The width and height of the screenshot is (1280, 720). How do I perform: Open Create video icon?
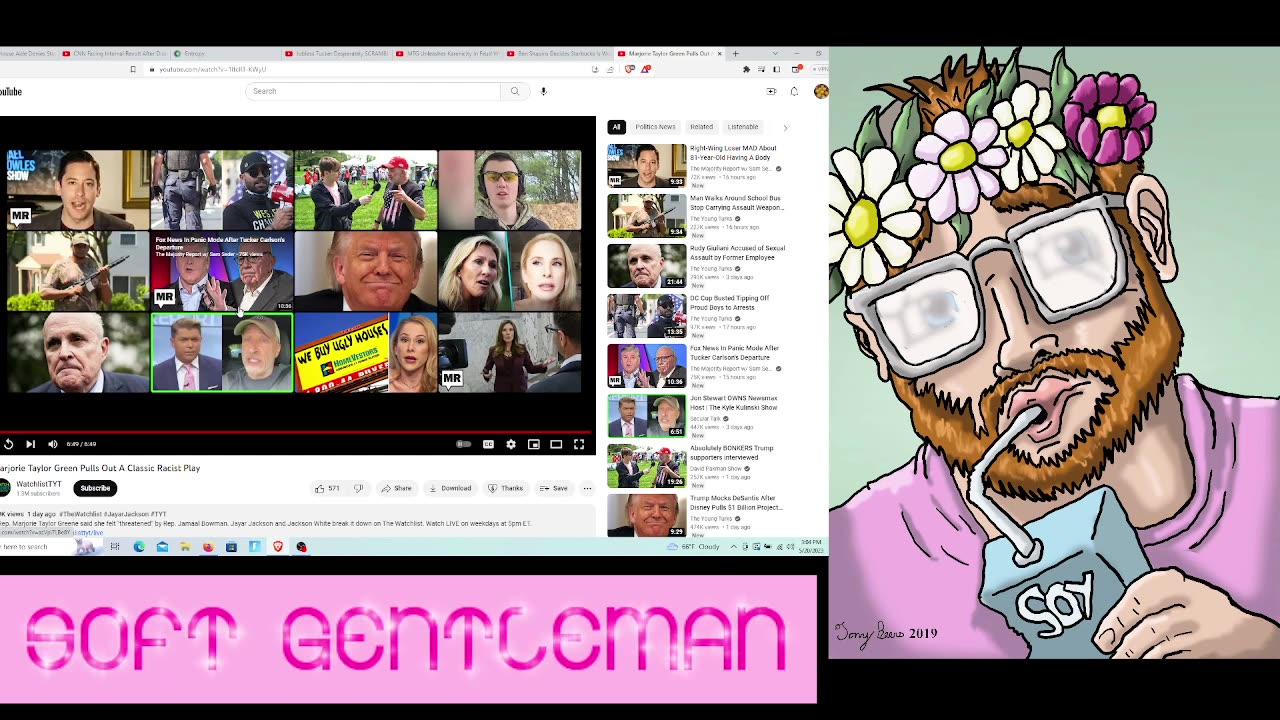tap(771, 91)
